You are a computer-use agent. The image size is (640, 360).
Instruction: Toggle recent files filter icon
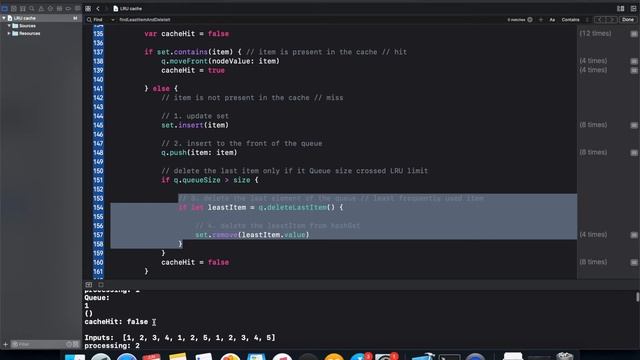point(69,344)
